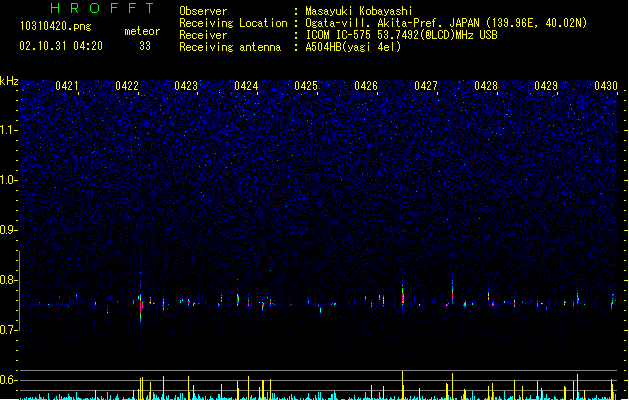Click the Observer label
629x400 pixels.
(x=203, y=11)
